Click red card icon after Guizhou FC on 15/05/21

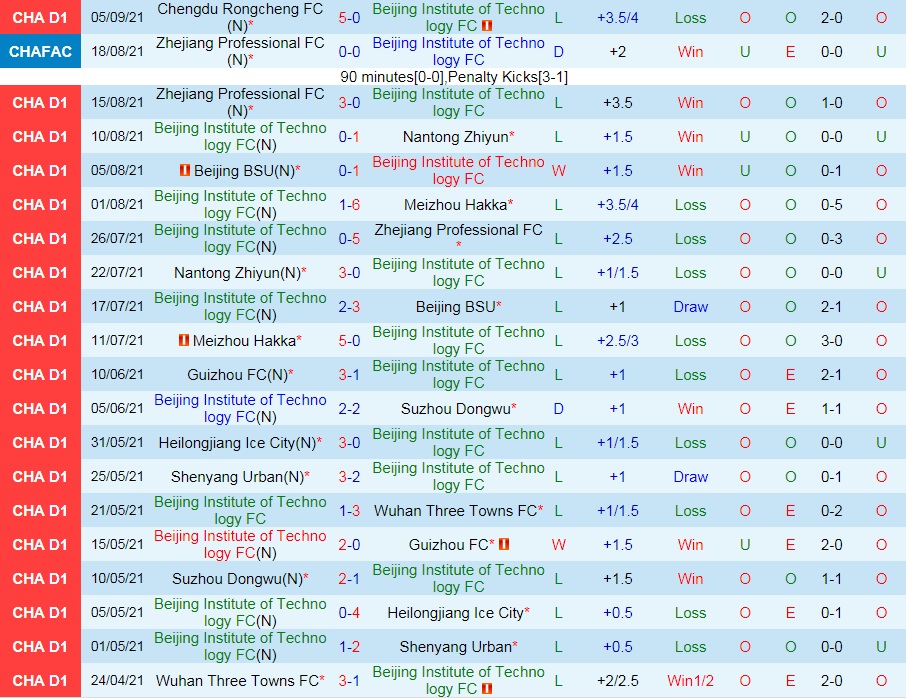[504, 545]
